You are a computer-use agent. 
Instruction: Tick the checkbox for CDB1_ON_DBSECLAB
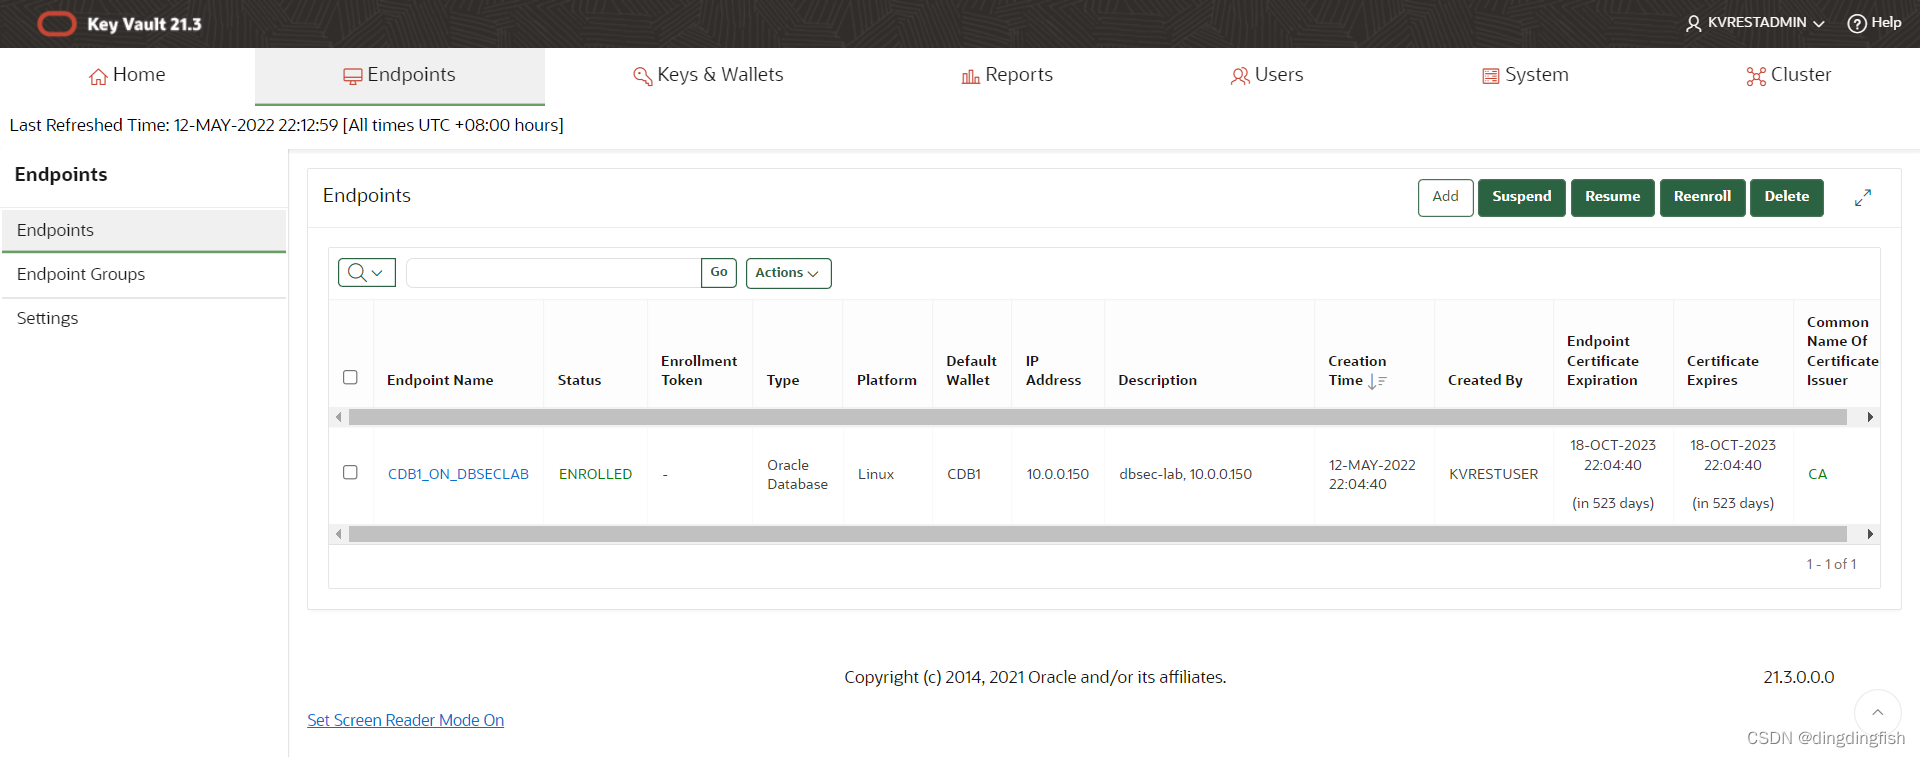(350, 472)
